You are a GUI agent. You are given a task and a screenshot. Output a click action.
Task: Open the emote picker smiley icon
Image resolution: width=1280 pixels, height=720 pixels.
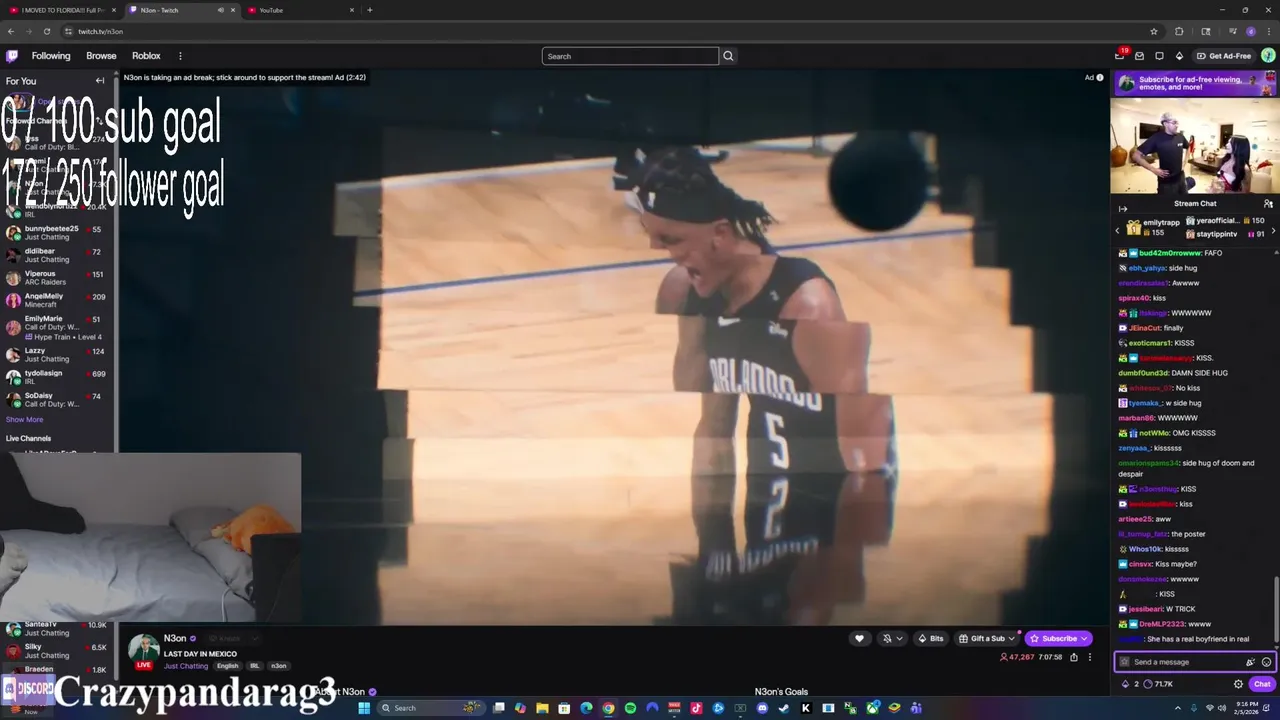(1266, 662)
